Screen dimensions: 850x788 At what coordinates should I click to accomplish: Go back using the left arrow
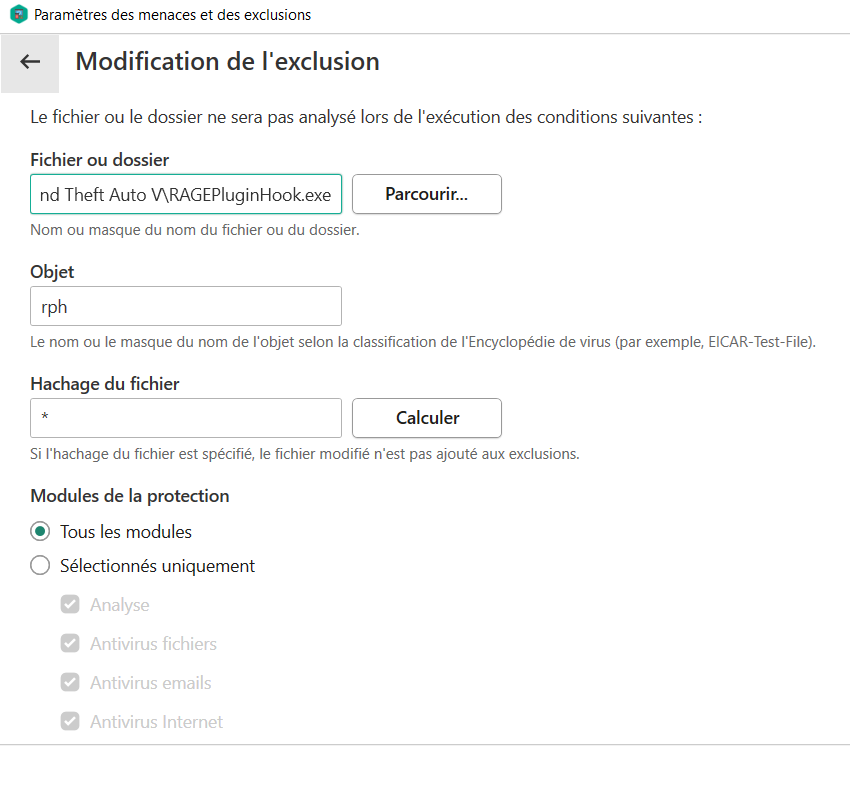[x=30, y=62]
